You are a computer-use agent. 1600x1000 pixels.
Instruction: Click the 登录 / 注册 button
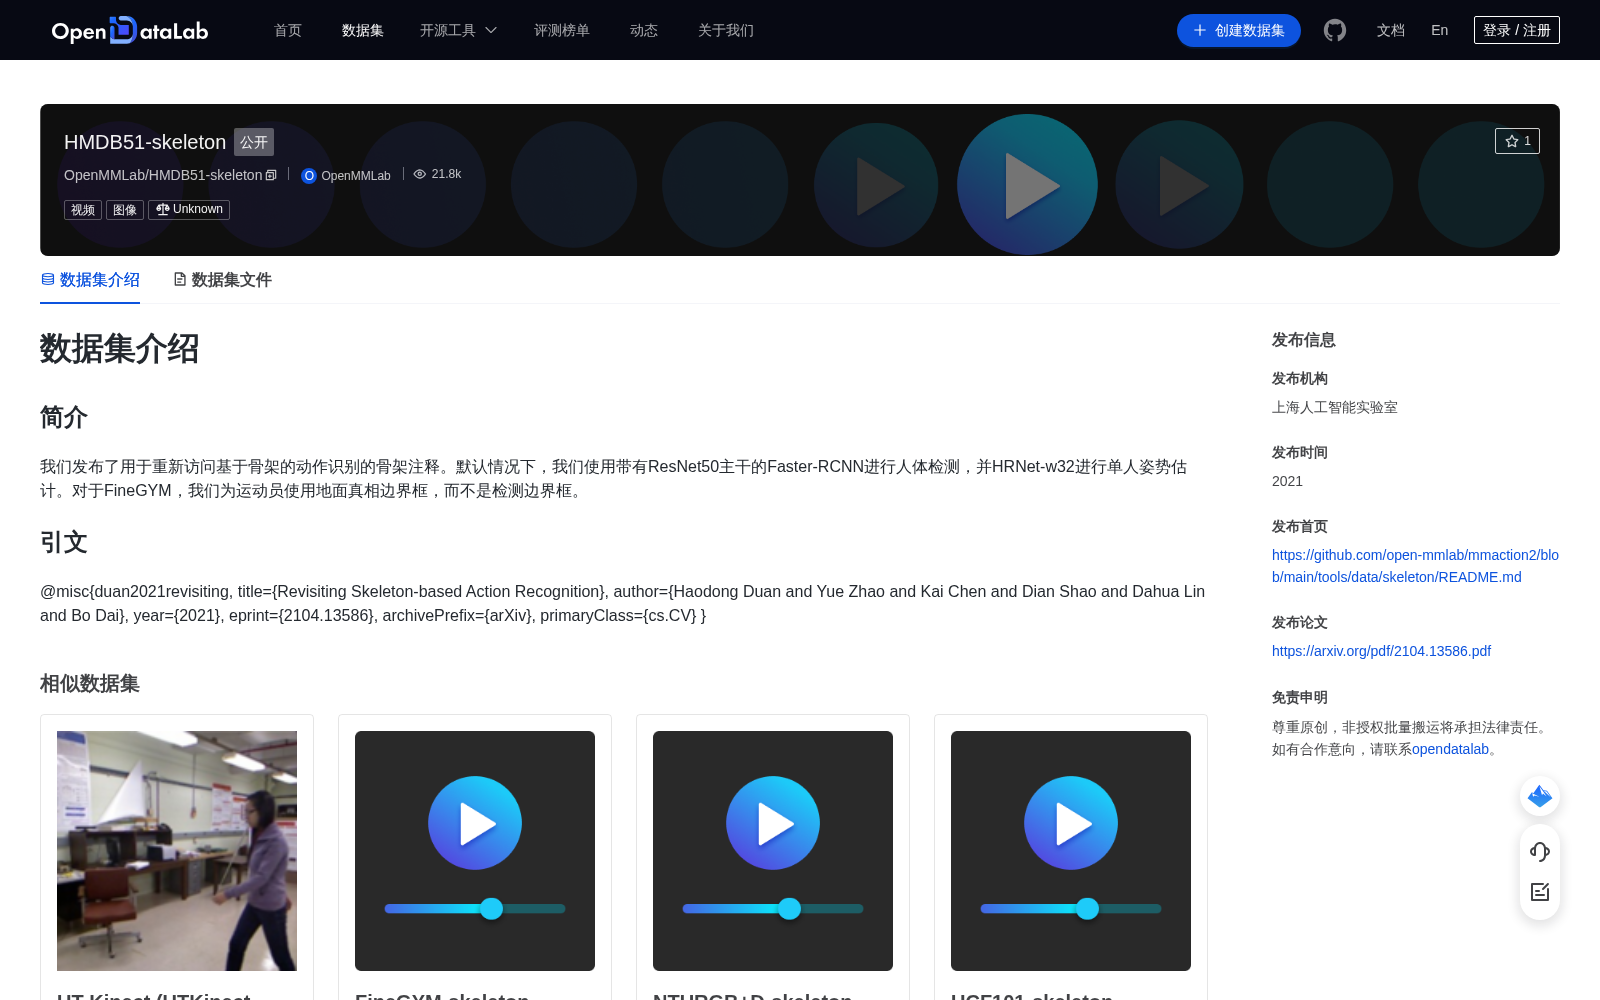pos(1517,30)
